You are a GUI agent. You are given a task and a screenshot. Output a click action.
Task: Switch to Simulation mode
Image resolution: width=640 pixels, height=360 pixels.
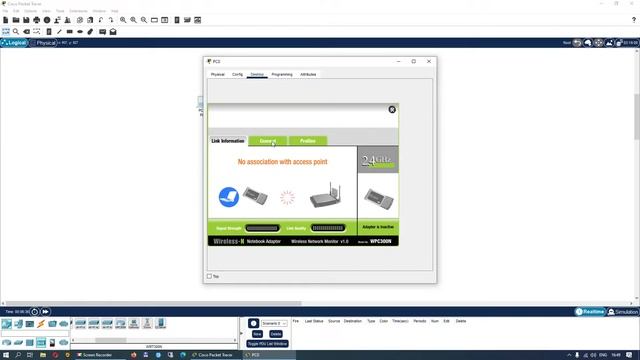coord(623,312)
